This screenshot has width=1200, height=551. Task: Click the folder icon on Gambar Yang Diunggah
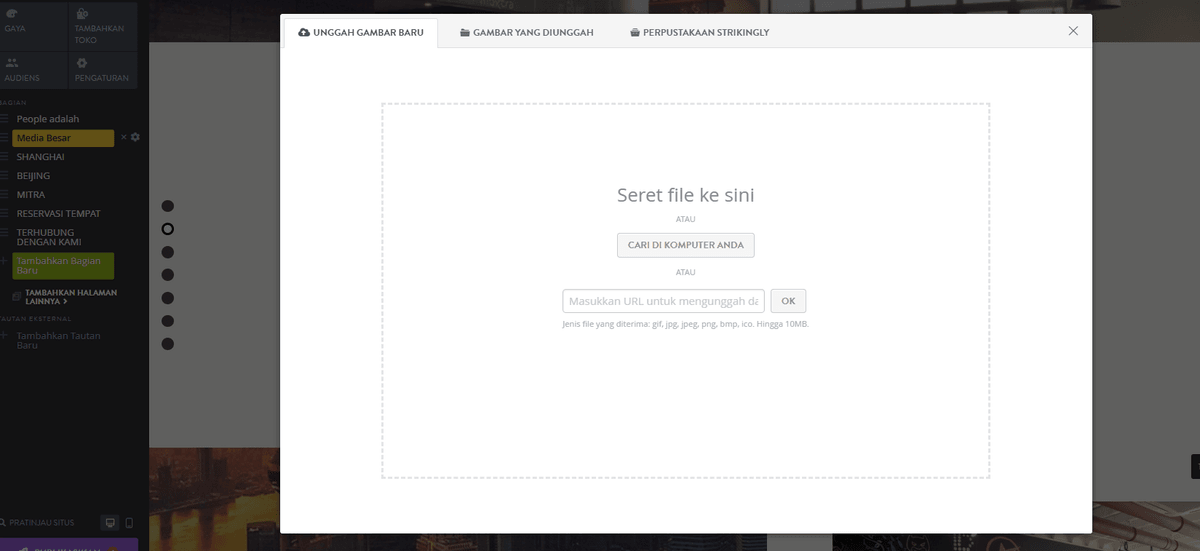point(465,33)
